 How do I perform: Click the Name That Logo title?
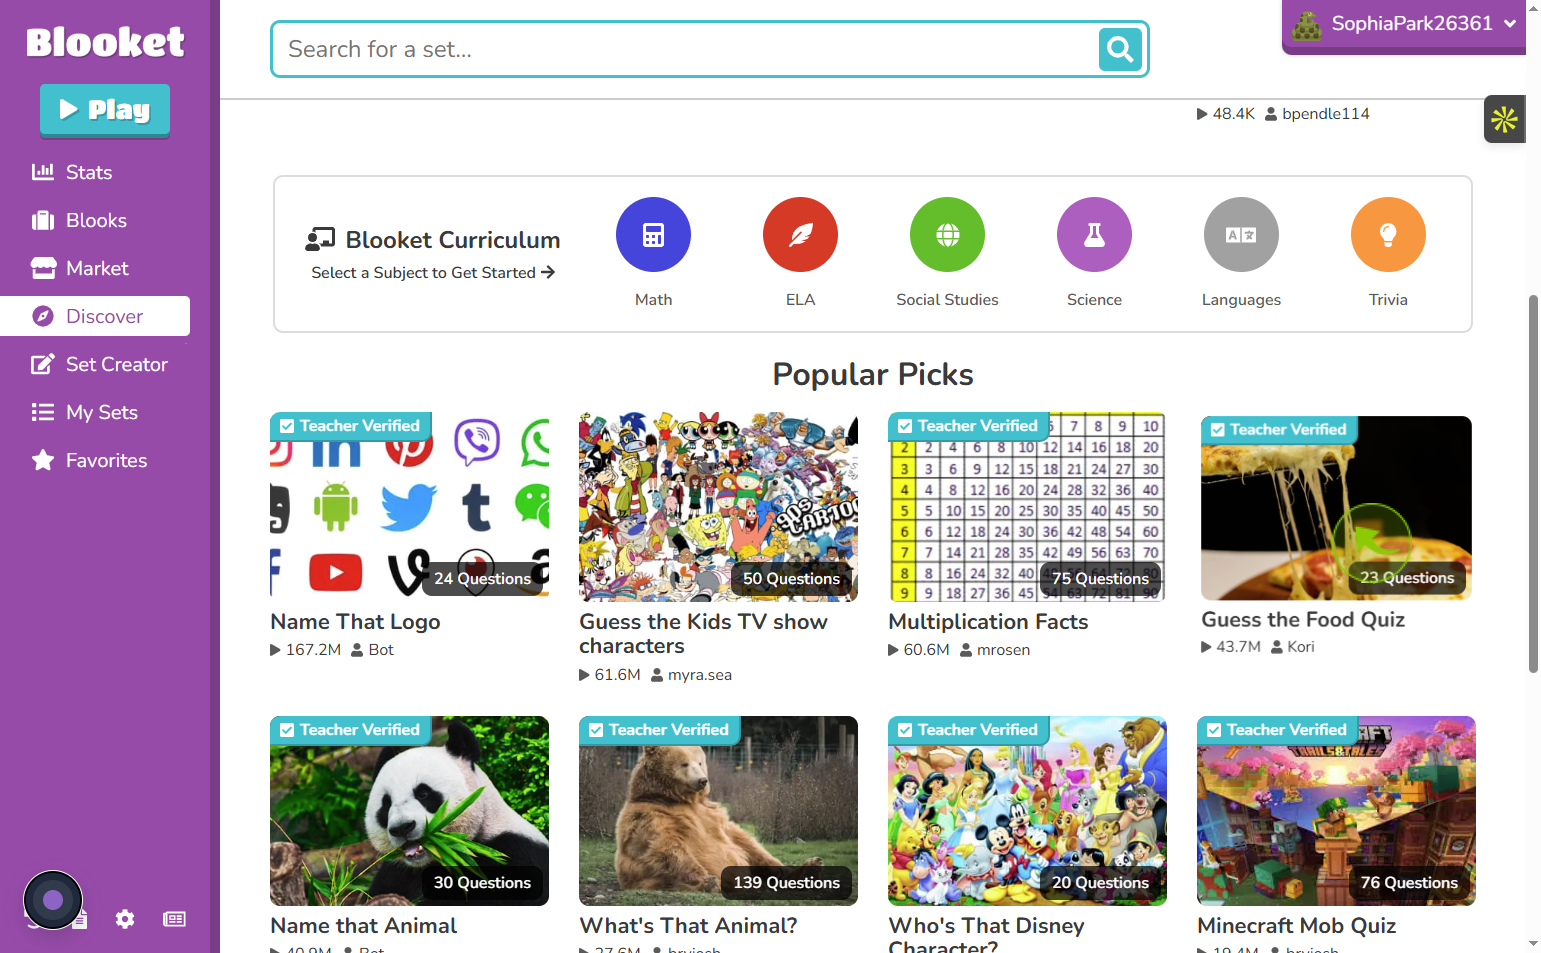pyautogui.click(x=355, y=622)
